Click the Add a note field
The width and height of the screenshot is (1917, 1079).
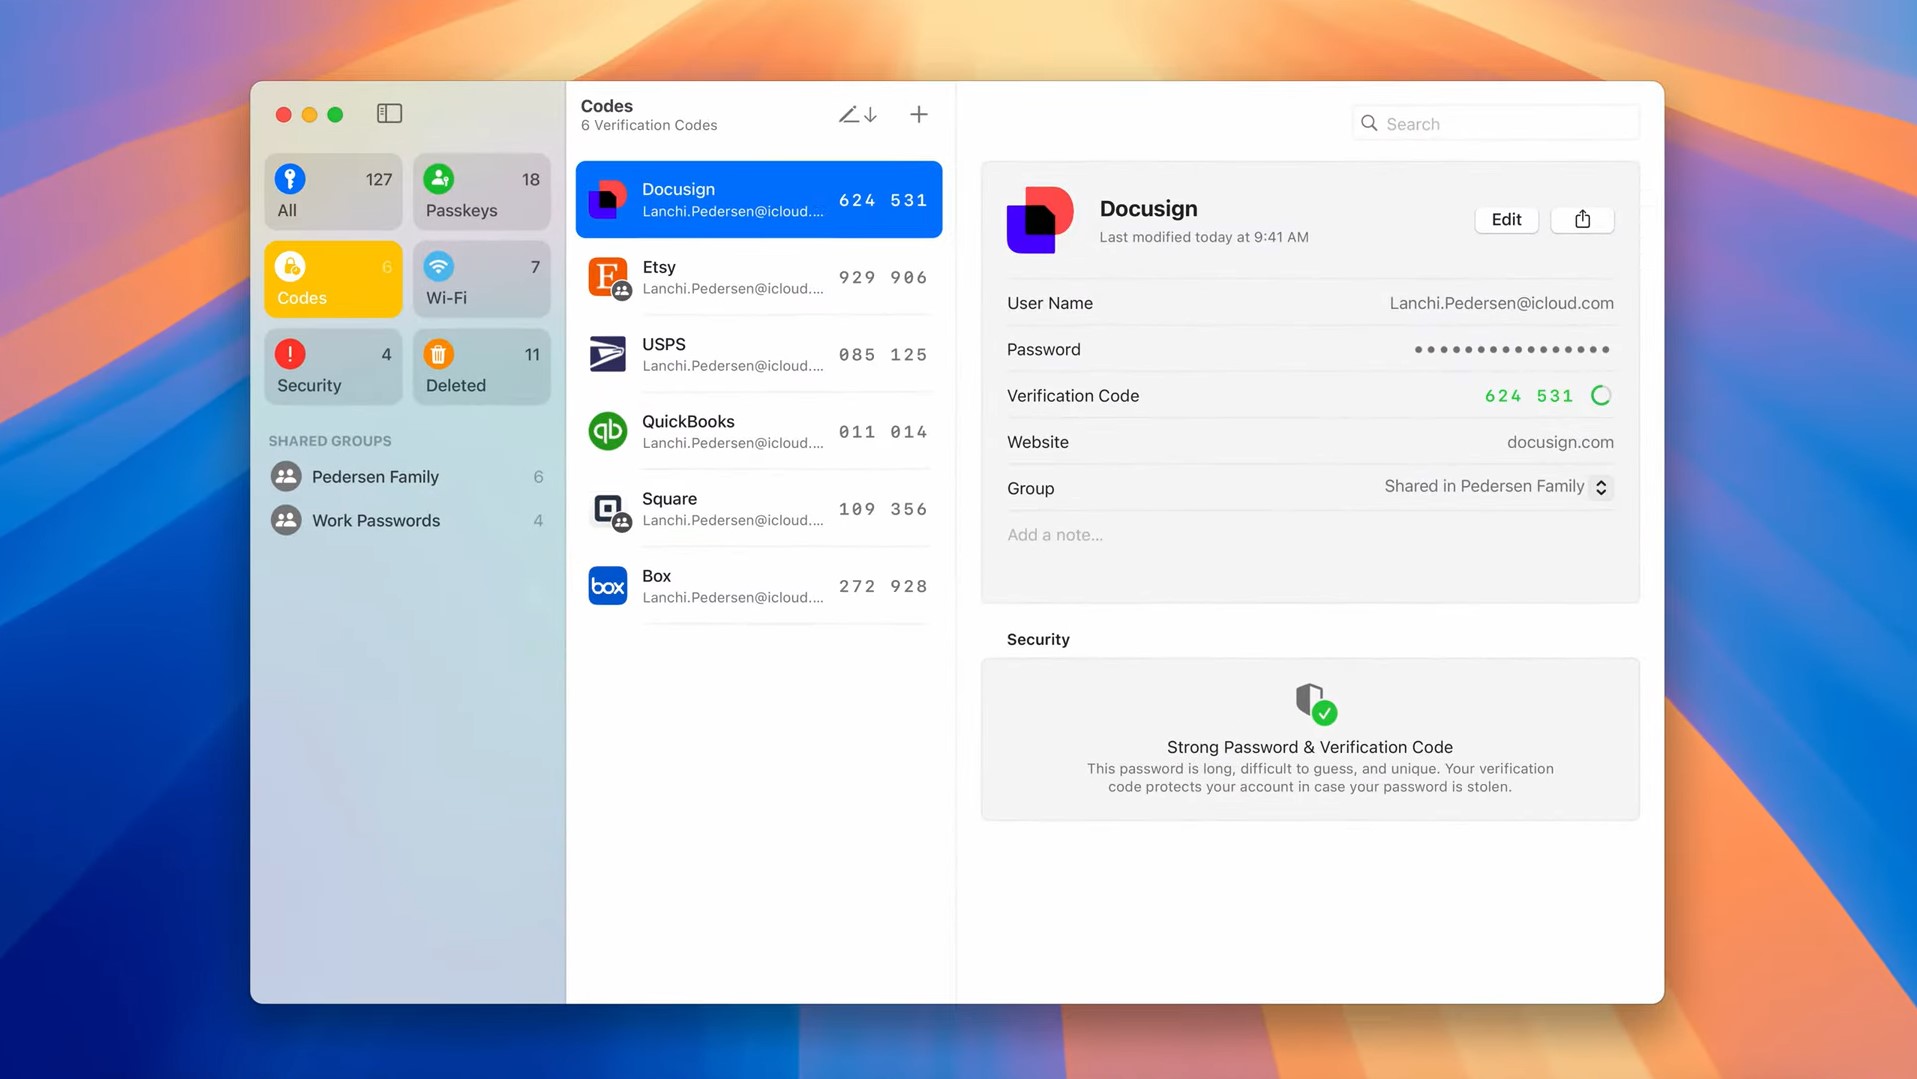1054,534
